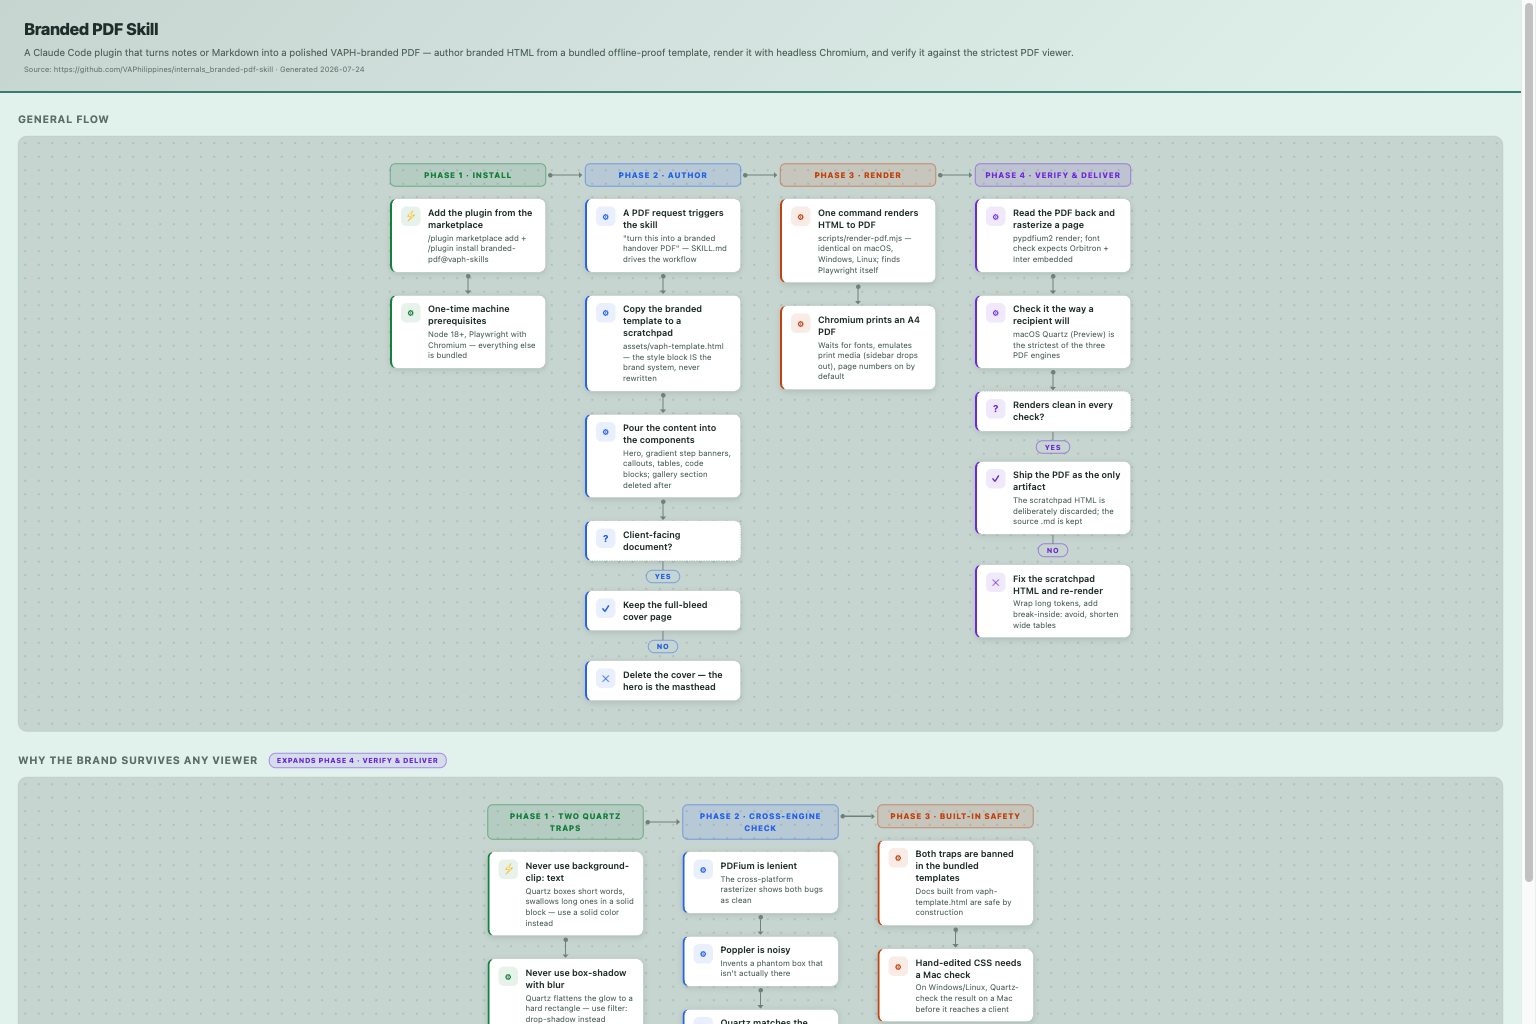Click the gear icon on Check it the way

(x=995, y=313)
